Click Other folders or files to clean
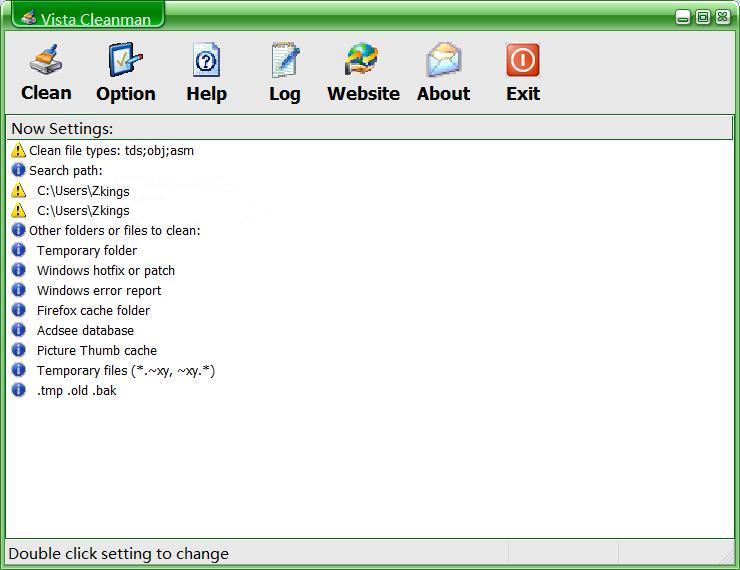This screenshot has width=740, height=570. [x=114, y=231]
